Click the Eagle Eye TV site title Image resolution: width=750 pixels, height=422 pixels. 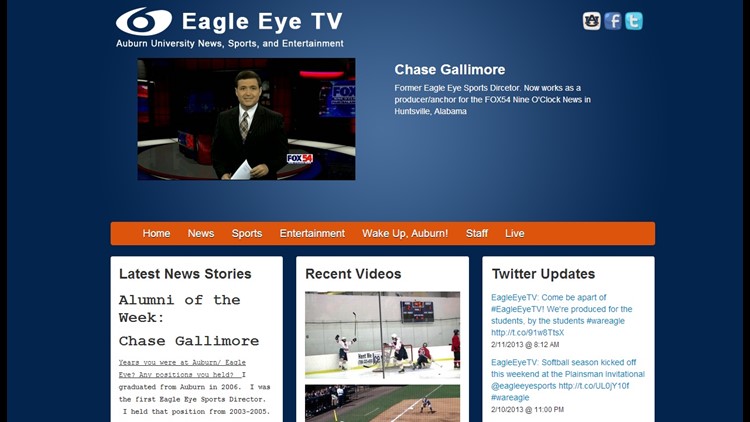(262, 21)
